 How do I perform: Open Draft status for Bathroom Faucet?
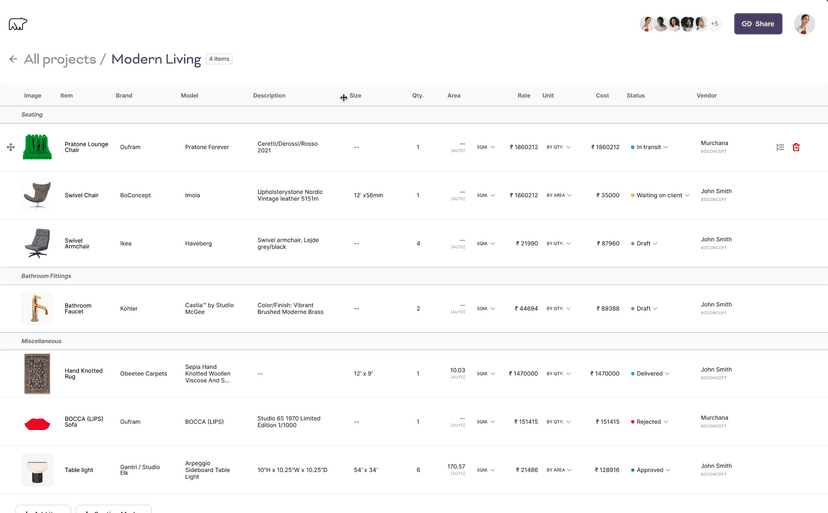click(644, 309)
